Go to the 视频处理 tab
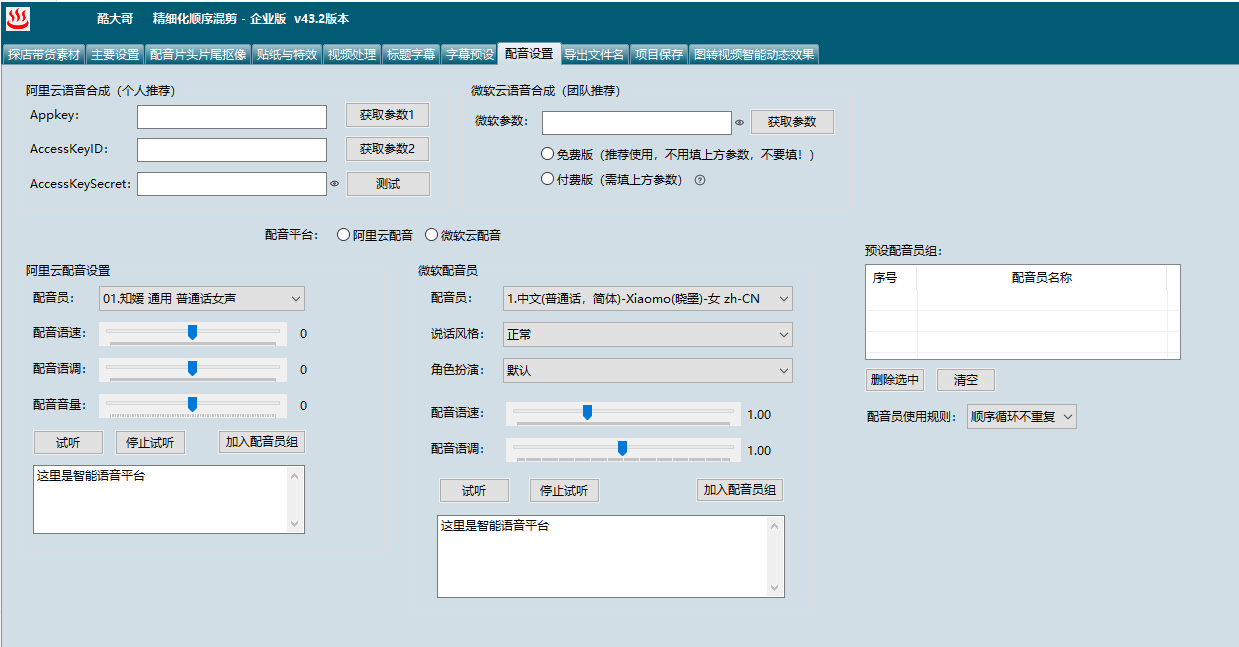This screenshot has width=1239, height=647. (352, 55)
